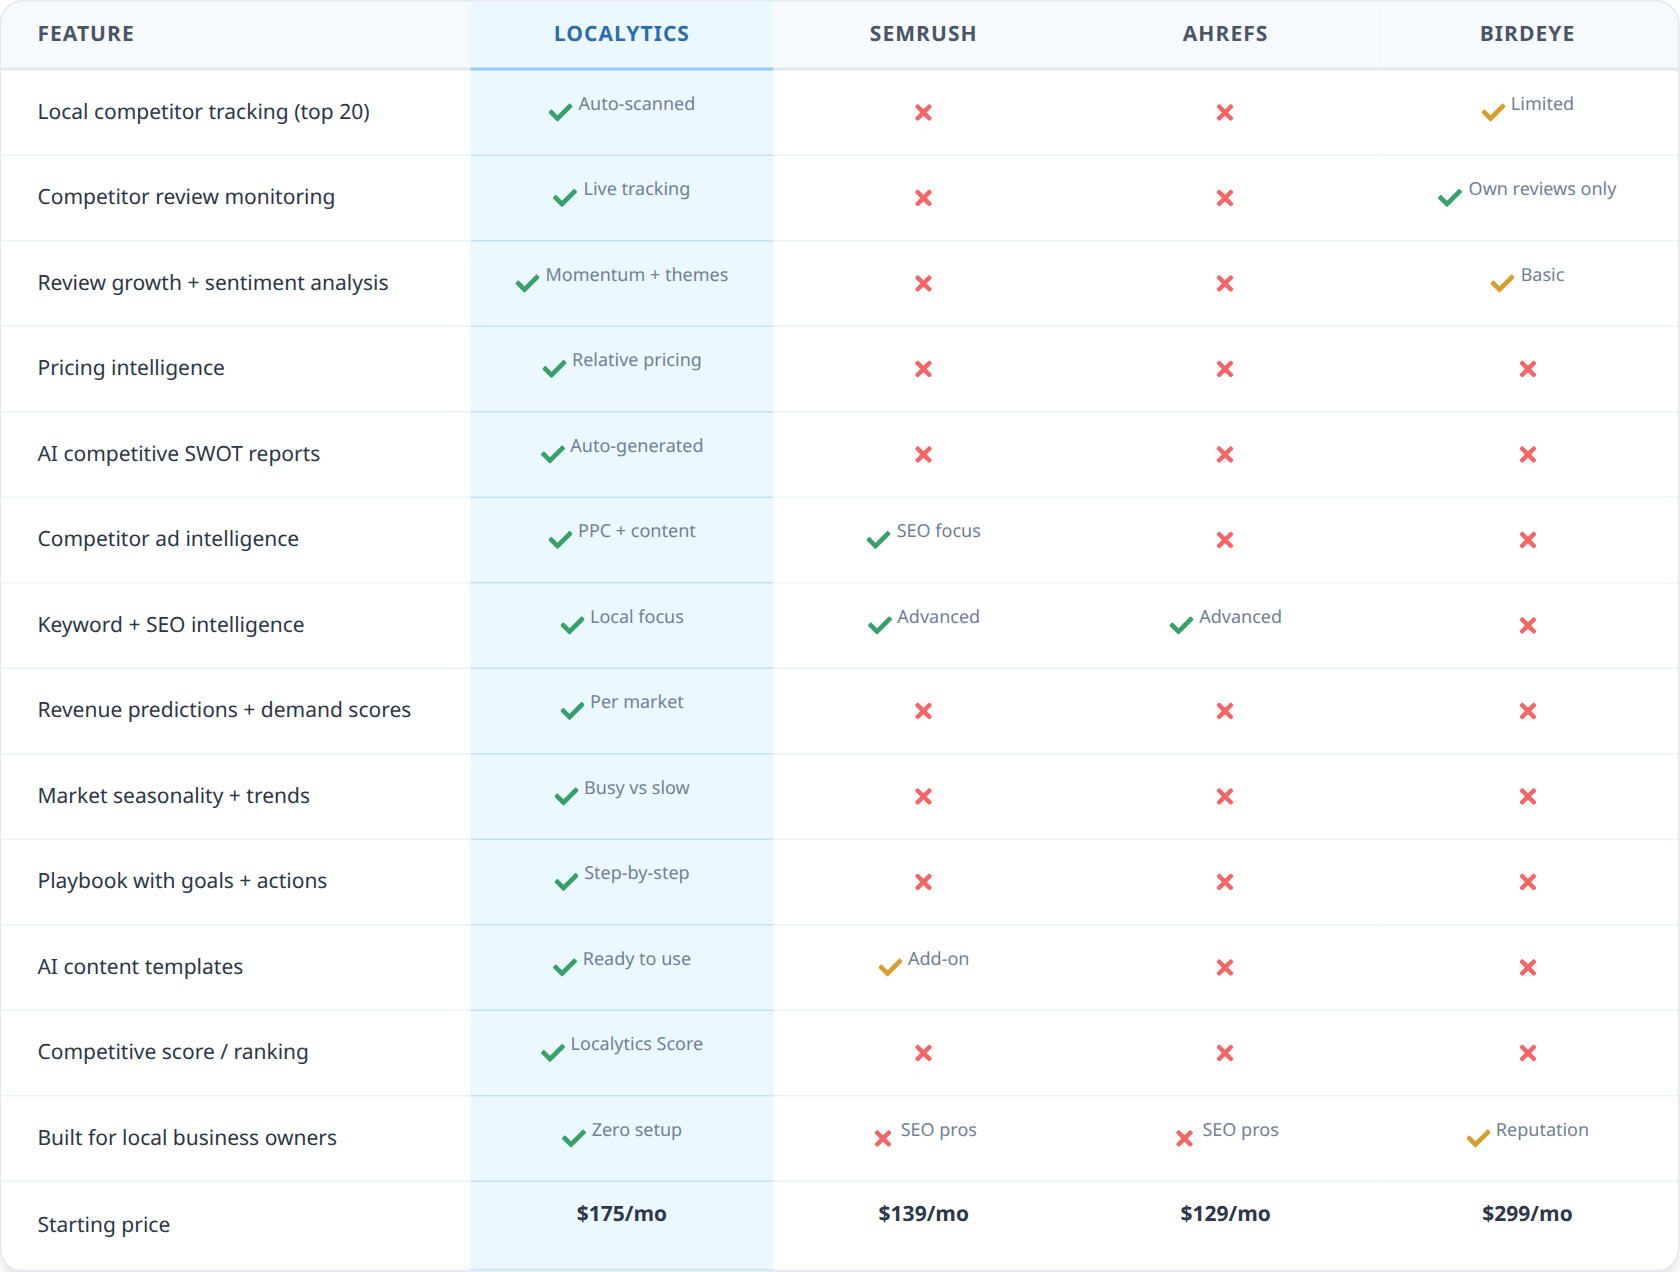Viewport: 1680px width, 1272px height.
Task: Click Localytics checkmark beside Zero setup
Action: click(x=574, y=1139)
